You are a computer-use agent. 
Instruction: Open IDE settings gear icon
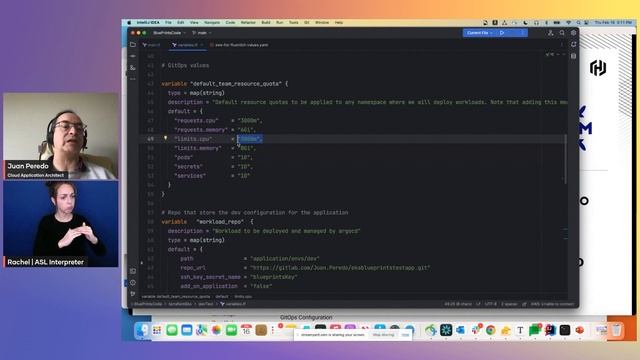pos(573,33)
